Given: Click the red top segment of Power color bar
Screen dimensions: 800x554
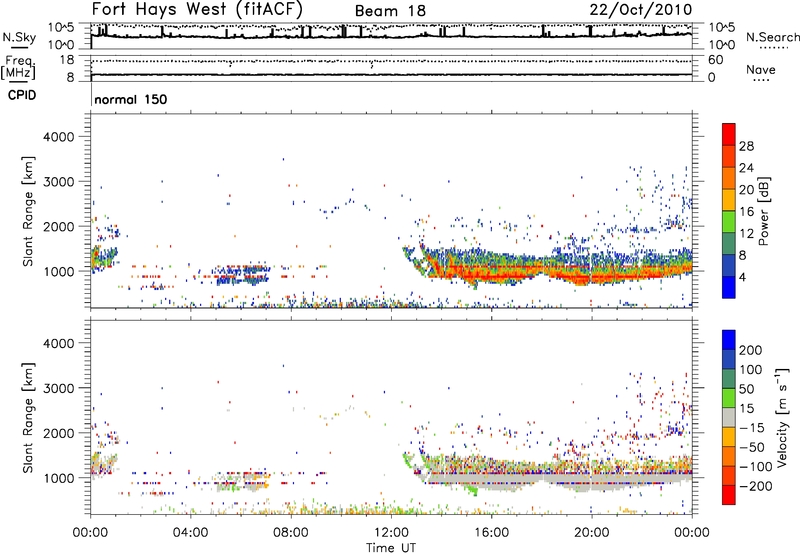Looking at the screenshot, I should pos(729,134).
